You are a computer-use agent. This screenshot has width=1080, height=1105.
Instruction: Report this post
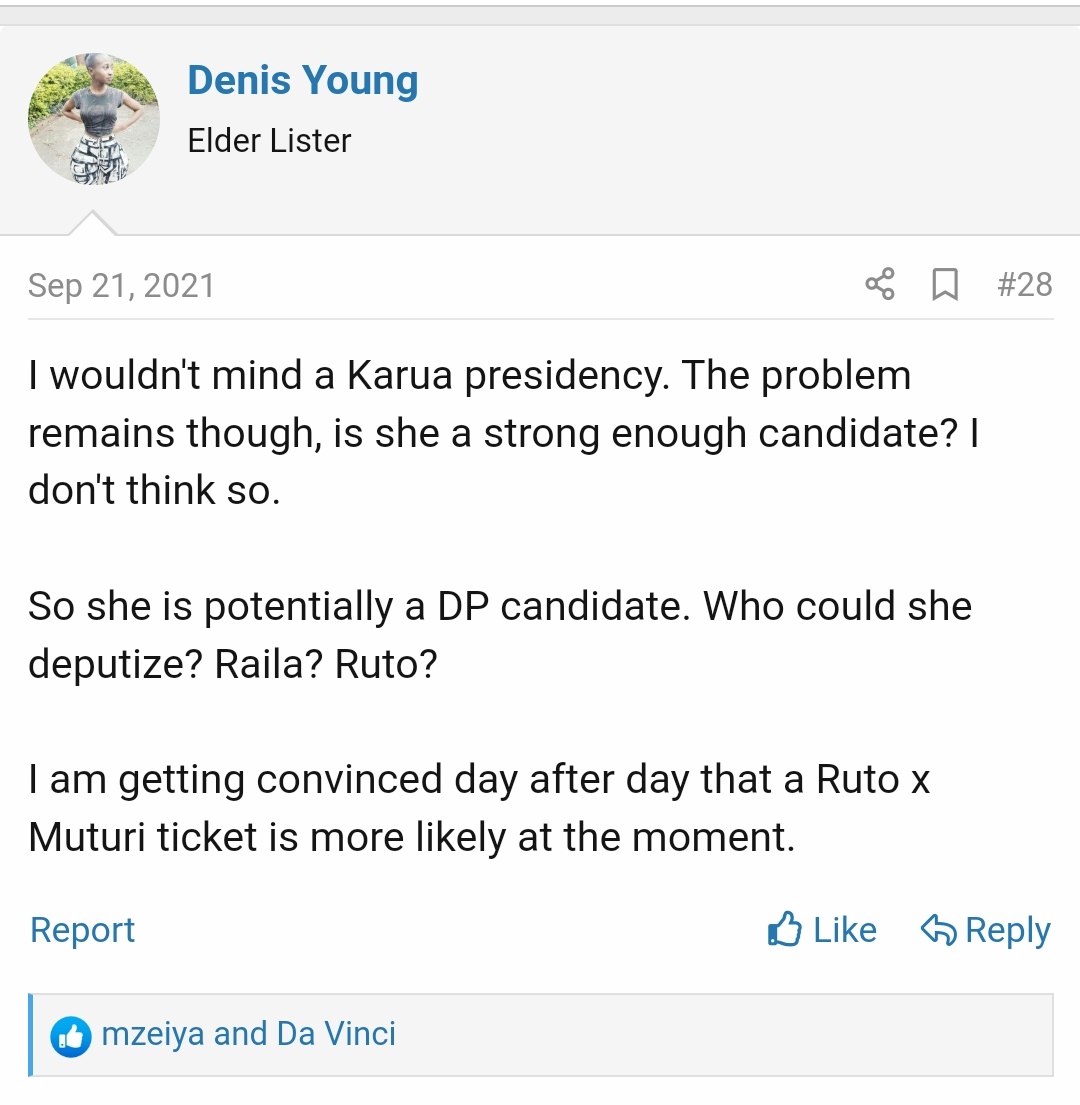pos(82,930)
